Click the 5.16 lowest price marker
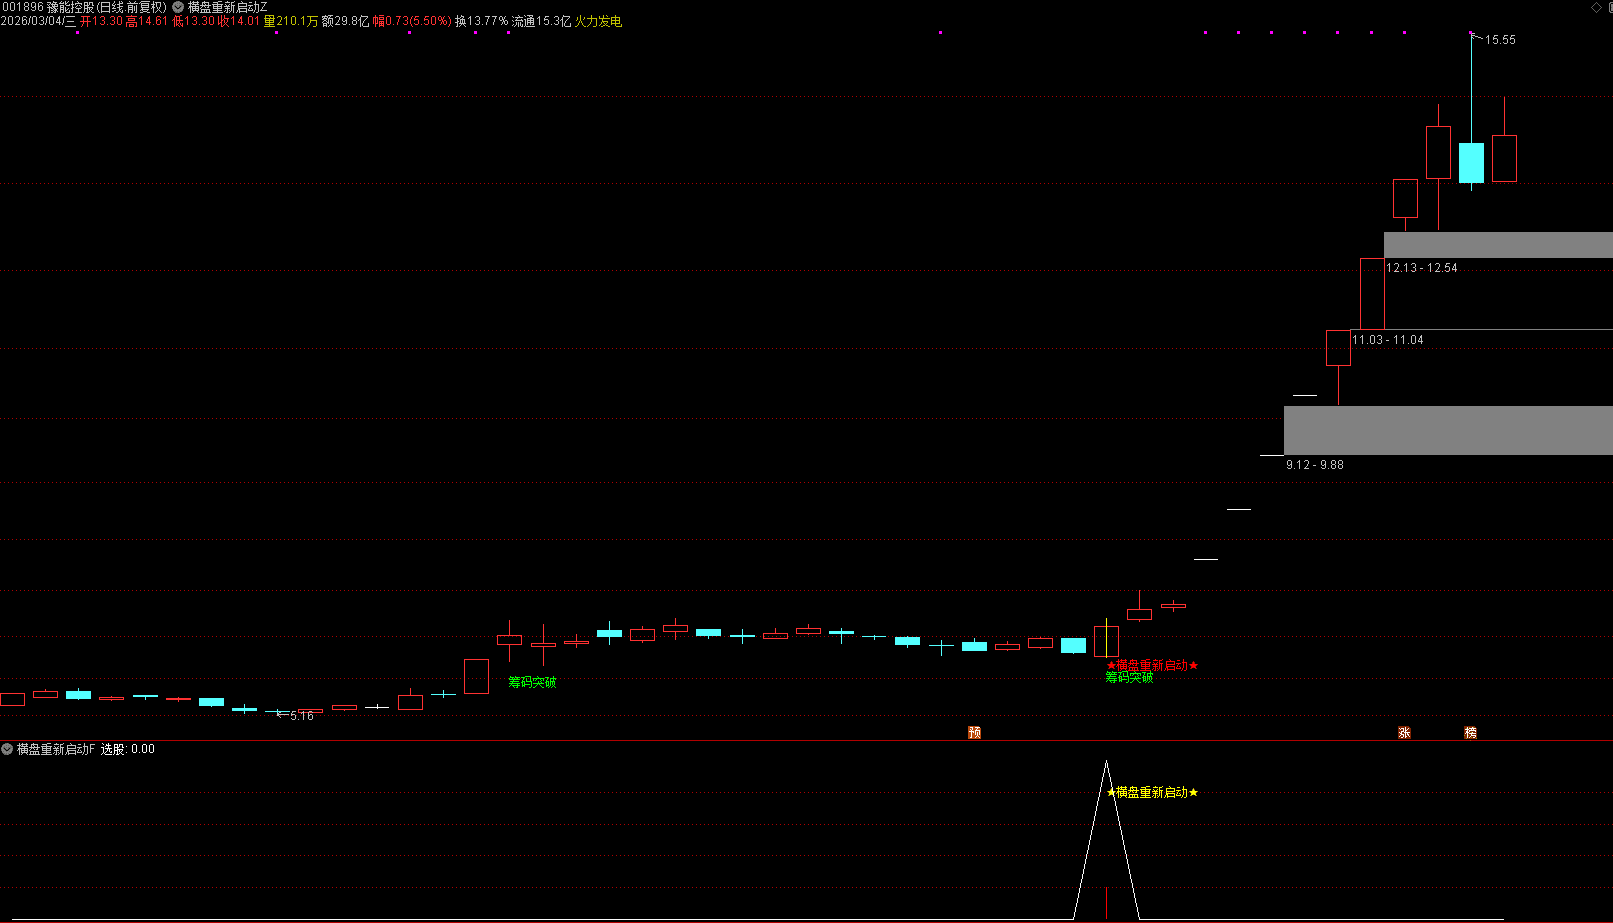 [x=301, y=716]
